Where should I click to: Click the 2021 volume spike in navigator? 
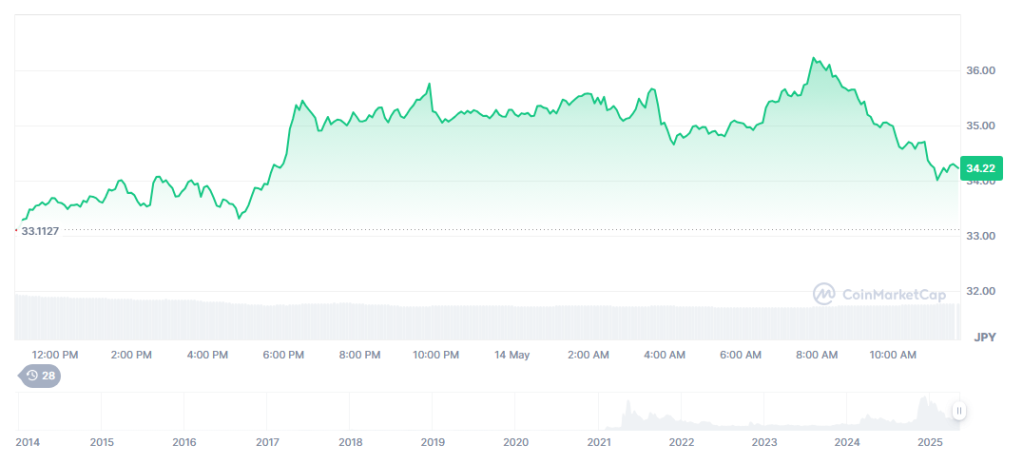point(627,411)
